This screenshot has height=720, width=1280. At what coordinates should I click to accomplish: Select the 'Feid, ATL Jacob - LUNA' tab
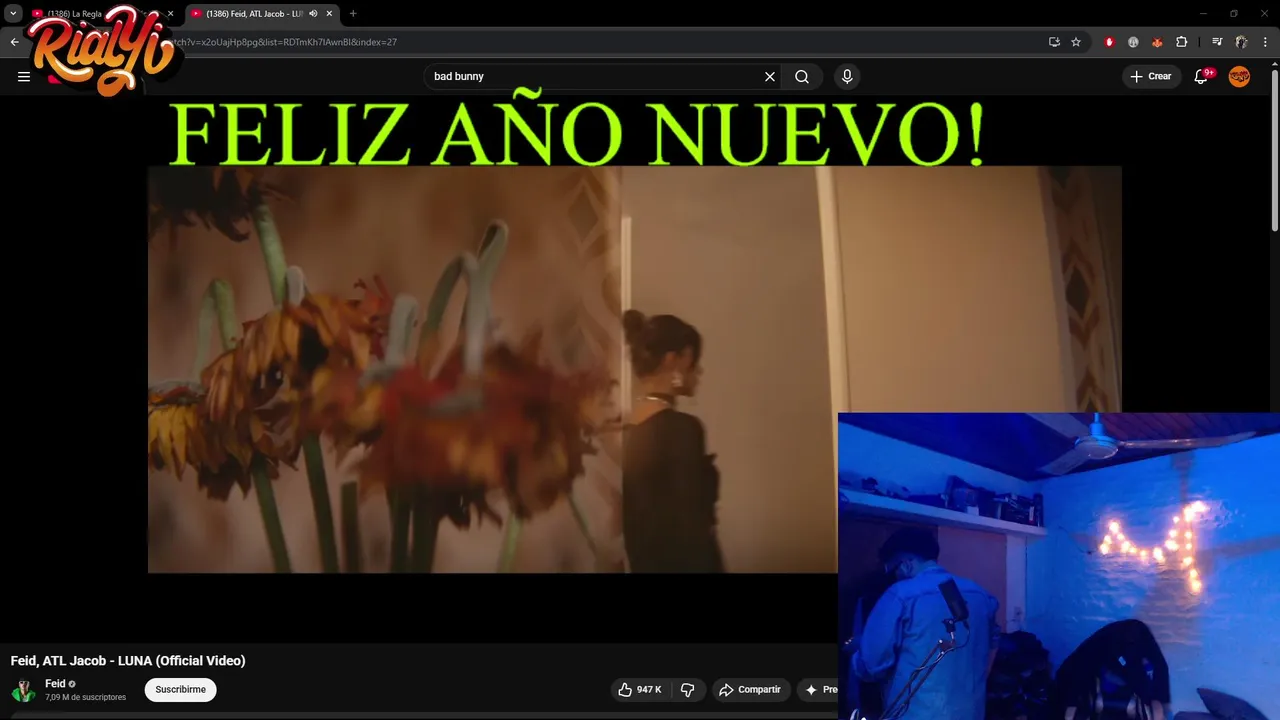(x=254, y=14)
